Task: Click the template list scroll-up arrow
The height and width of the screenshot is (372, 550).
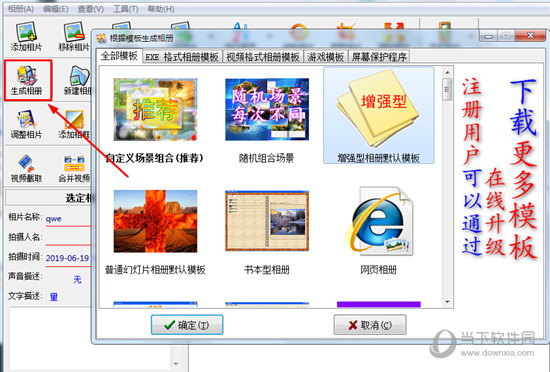Action: (x=447, y=72)
